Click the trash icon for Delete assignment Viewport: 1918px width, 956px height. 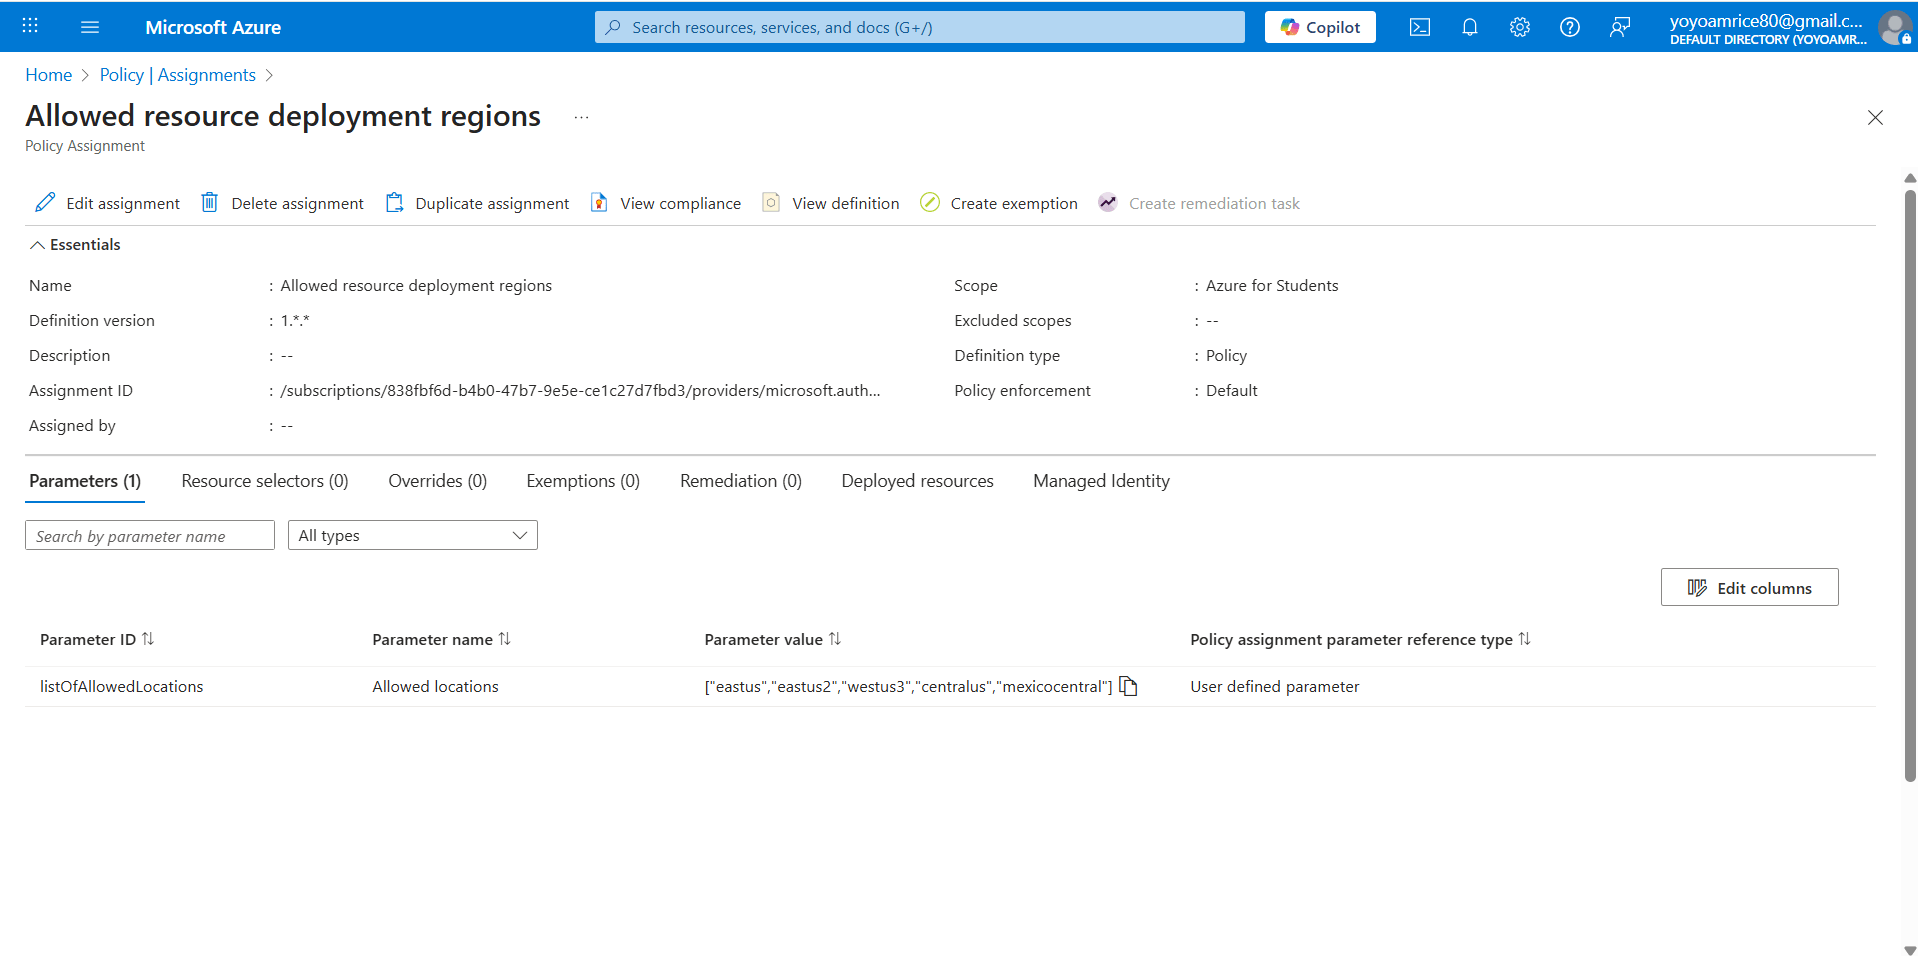pyautogui.click(x=209, y=203)
